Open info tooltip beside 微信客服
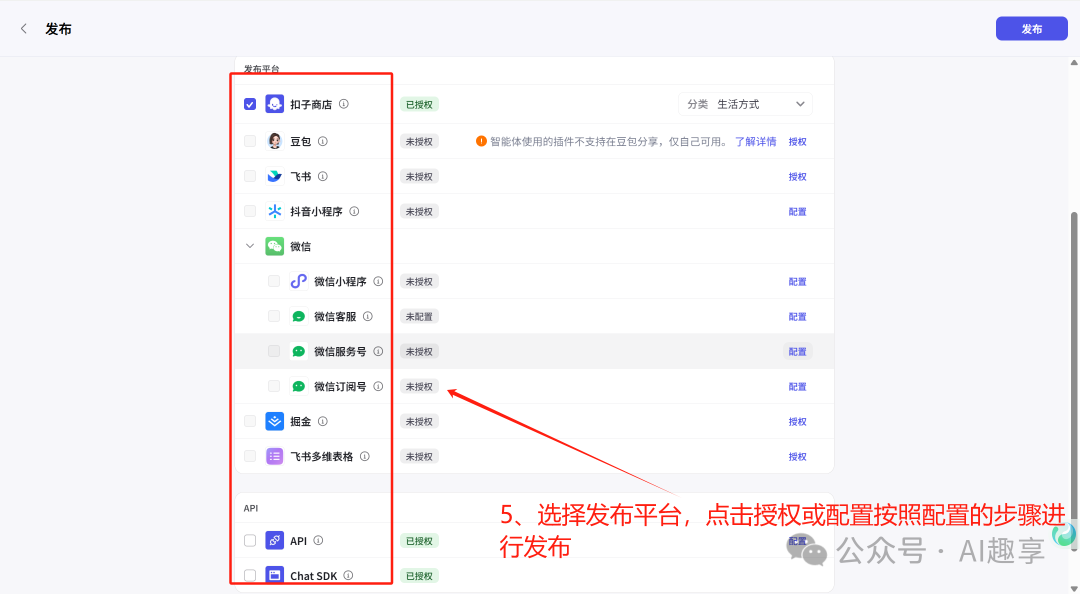 tap(368, 316)
